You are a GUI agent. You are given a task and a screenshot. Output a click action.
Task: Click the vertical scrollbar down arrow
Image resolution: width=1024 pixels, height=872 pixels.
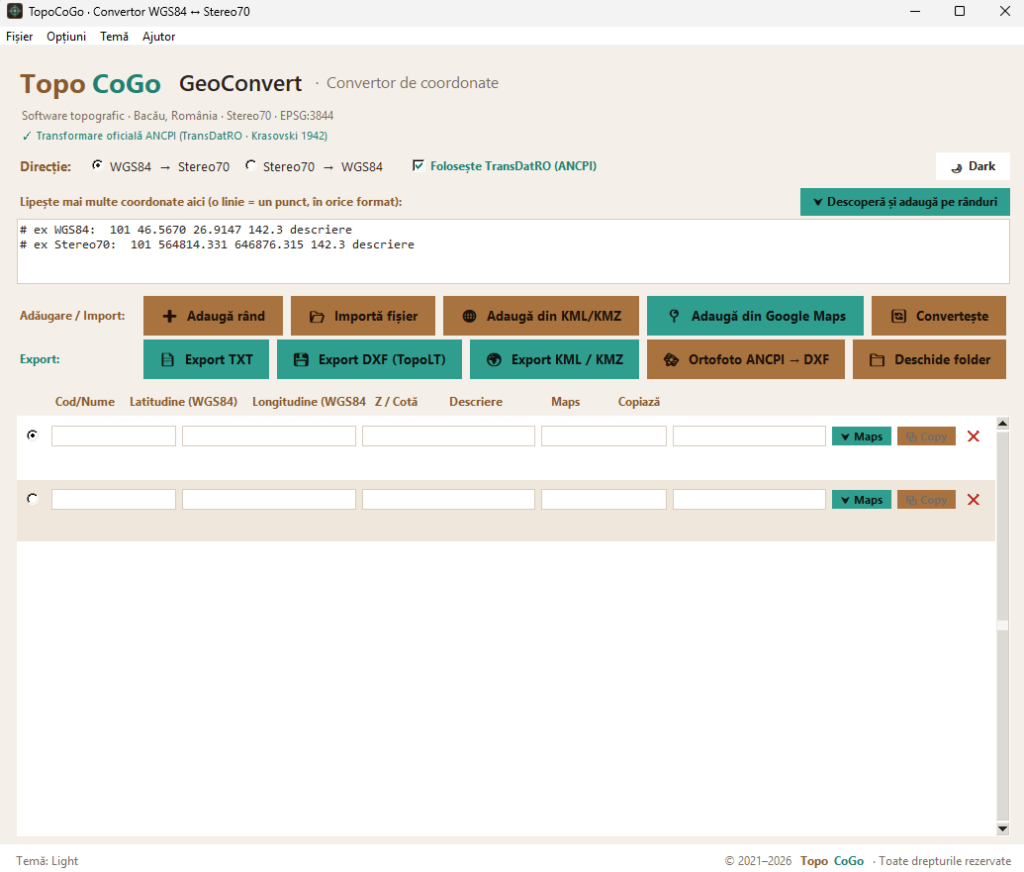(x=1002, y=829)
